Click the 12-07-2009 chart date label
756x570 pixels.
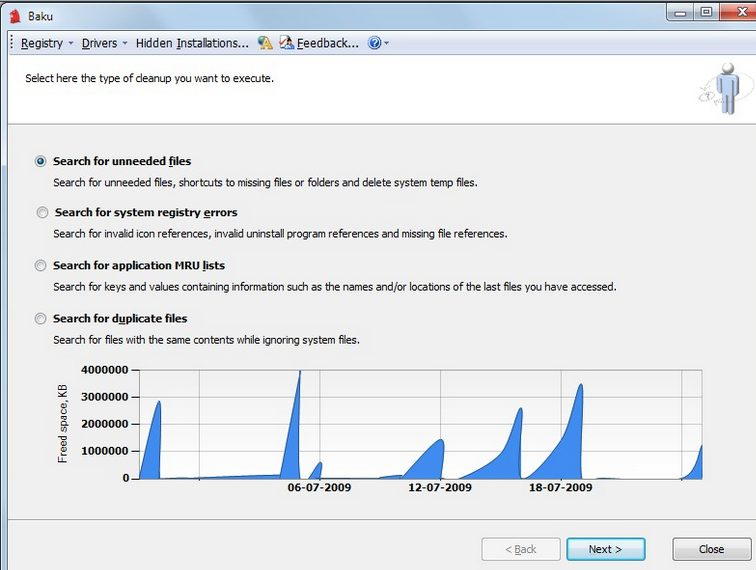click(440, 487)
